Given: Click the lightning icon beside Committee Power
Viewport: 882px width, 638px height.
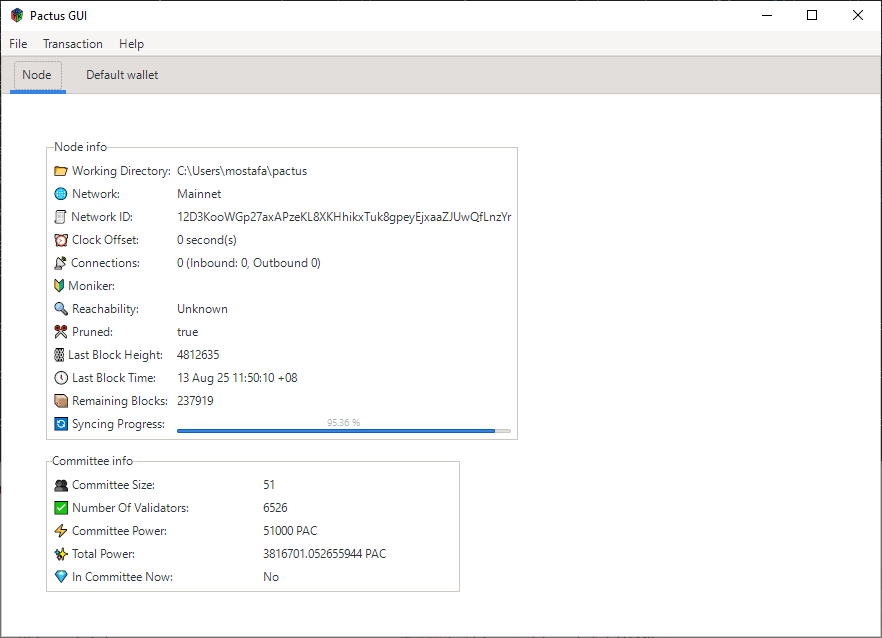Looking at the screenshot, I should 61,531.
